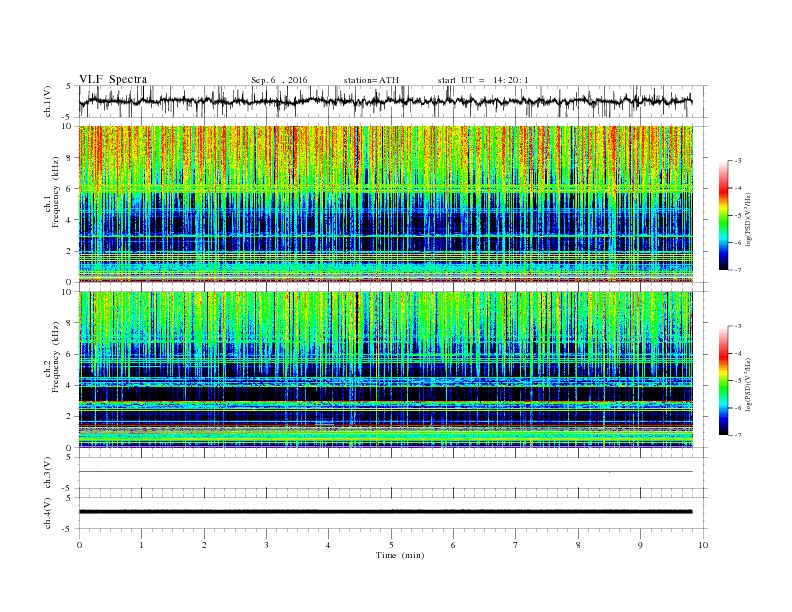Click the '1' tick label on the Time axis
The width and height of the screenshot is (792, 612).
[x=141, y=545]
